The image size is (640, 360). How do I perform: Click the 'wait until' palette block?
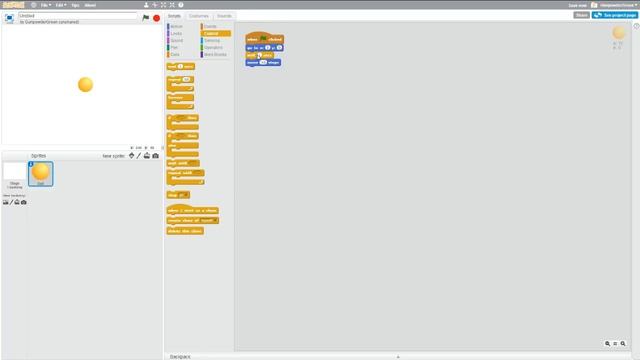coord(183,163)
